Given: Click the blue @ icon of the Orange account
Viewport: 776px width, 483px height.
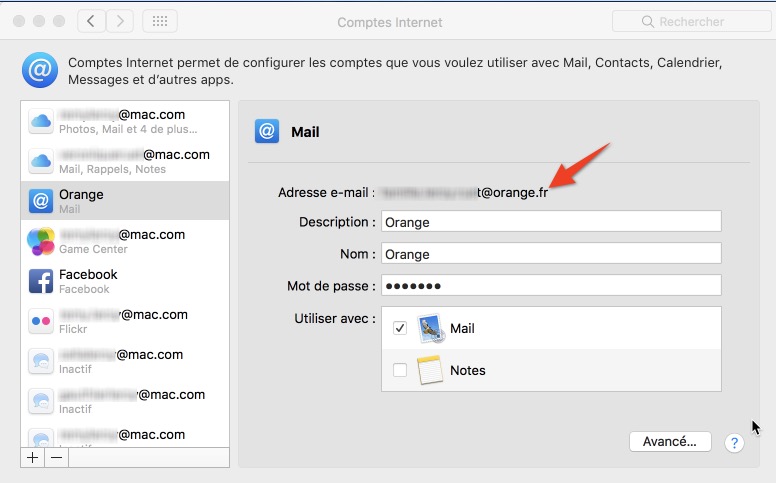Looking at the screenshot, I should point(41,201).
